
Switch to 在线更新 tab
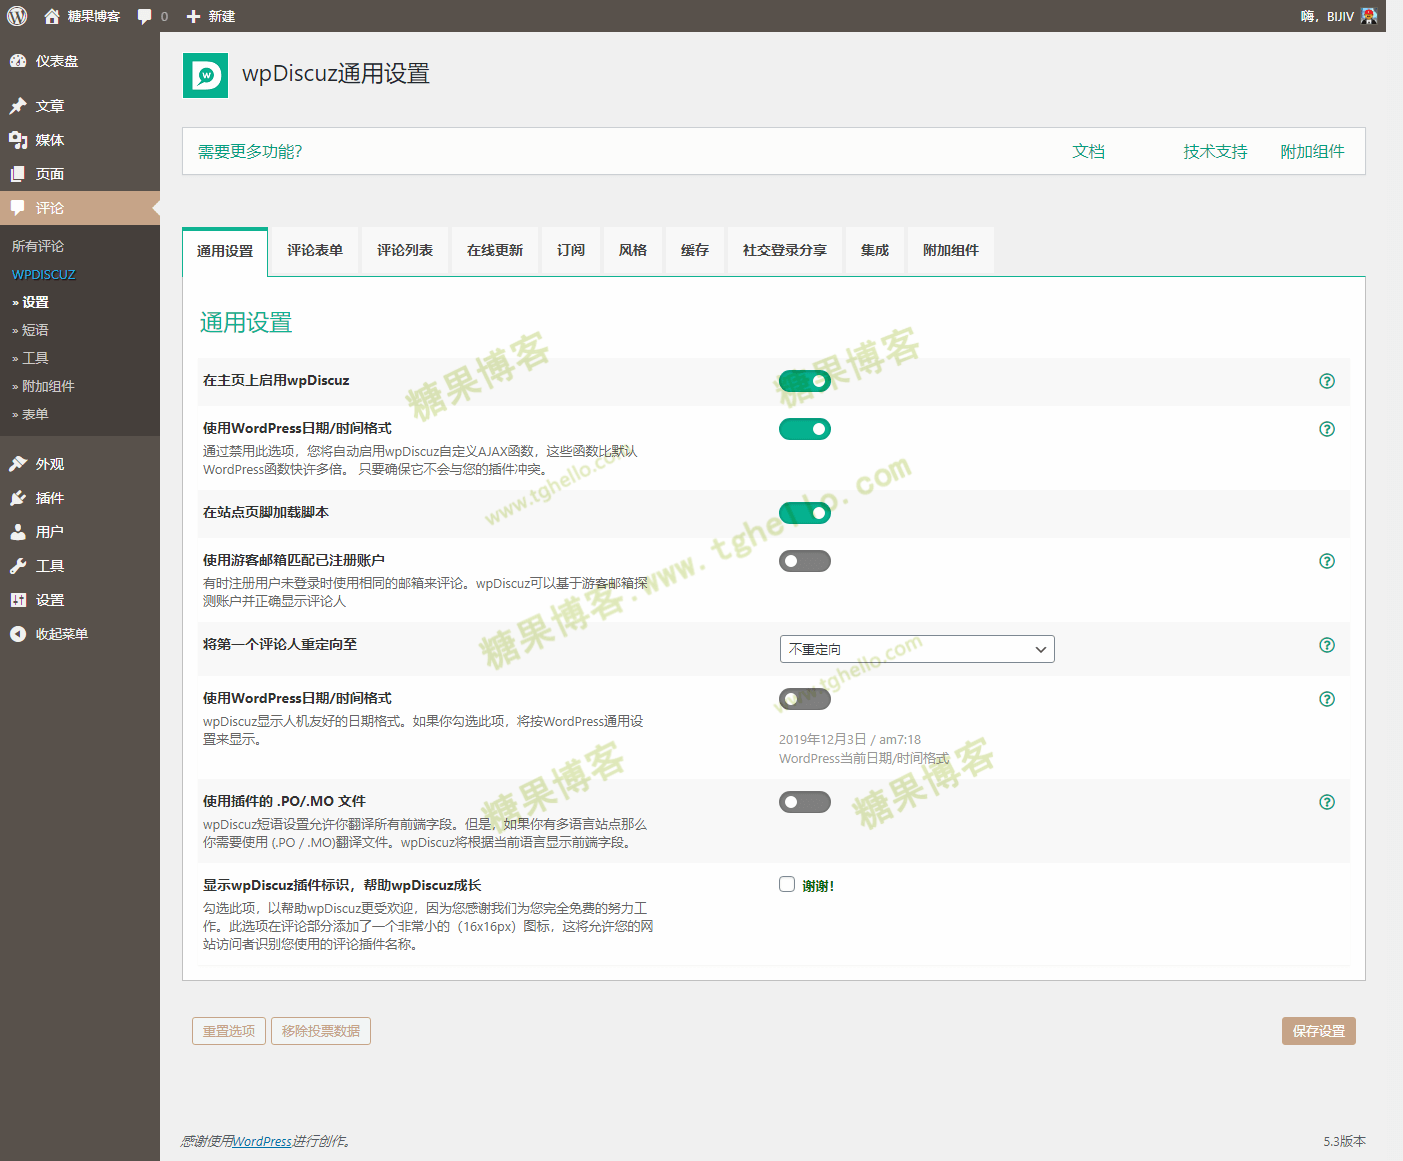coord(495,250)
